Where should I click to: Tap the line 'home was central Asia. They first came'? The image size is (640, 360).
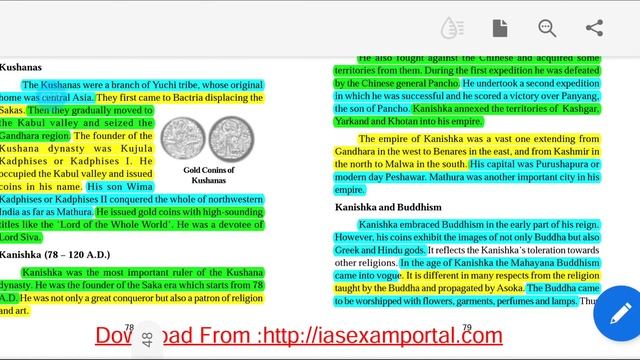tap(131, 98)
